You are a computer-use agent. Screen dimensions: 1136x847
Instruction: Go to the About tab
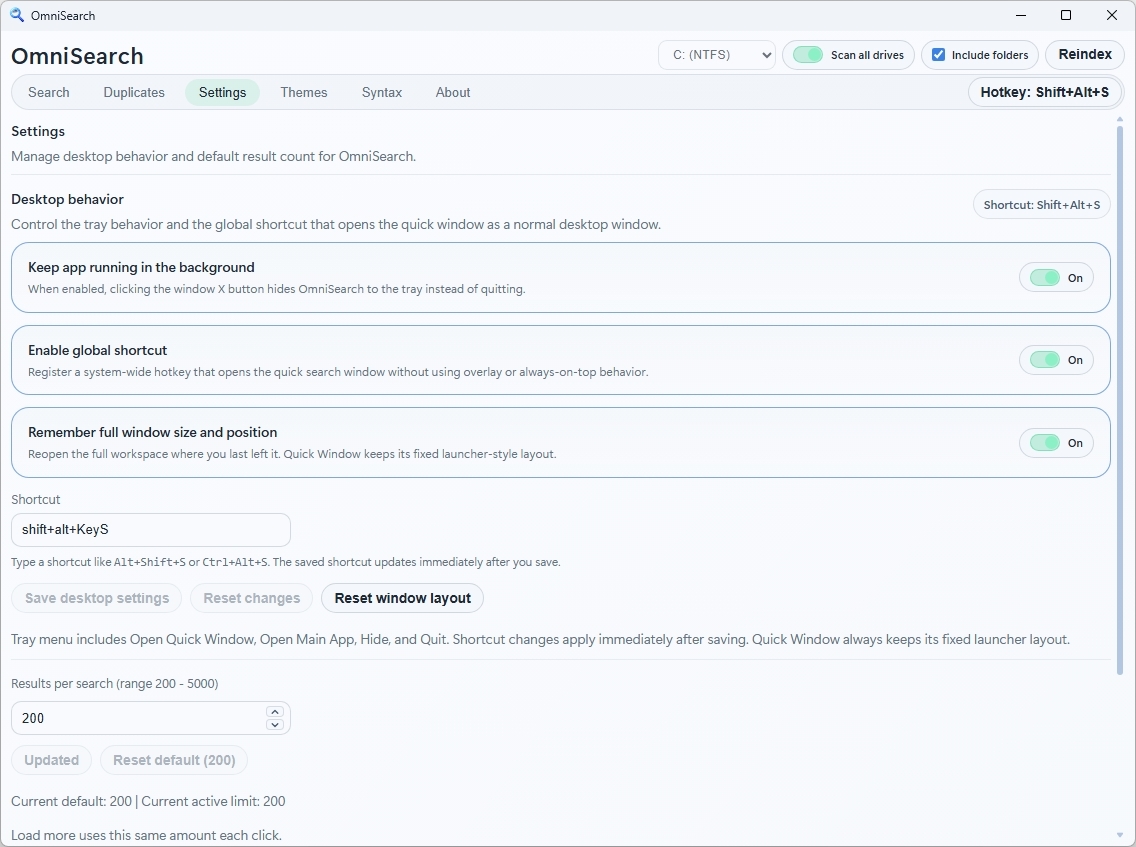[452, 92]
